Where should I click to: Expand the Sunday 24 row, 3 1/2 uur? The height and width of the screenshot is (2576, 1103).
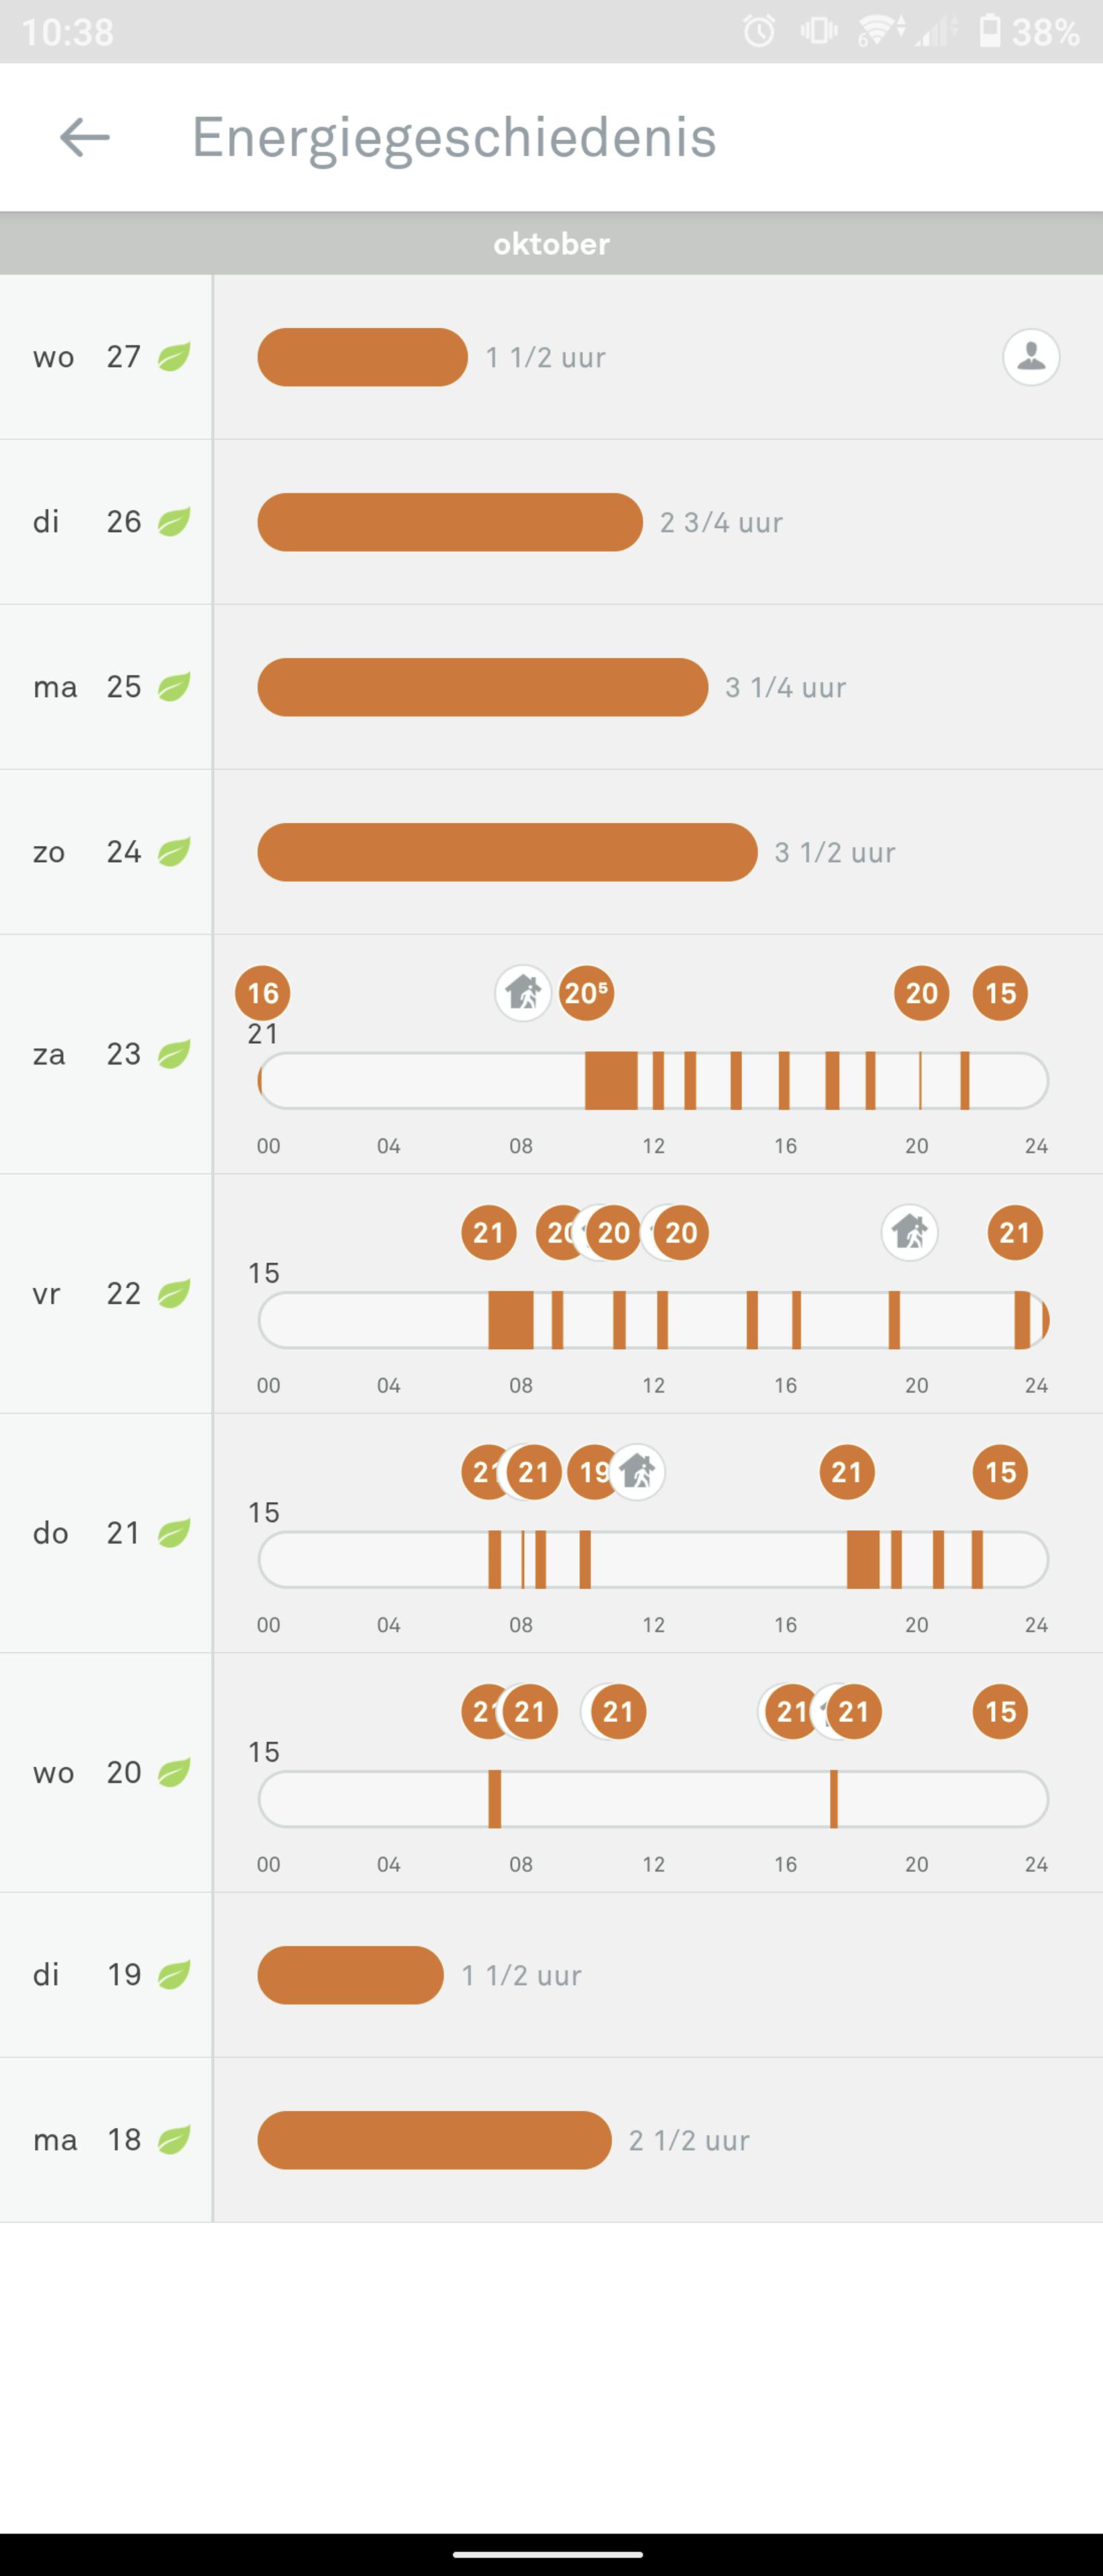pyautogui.click(x=507, y=852)
